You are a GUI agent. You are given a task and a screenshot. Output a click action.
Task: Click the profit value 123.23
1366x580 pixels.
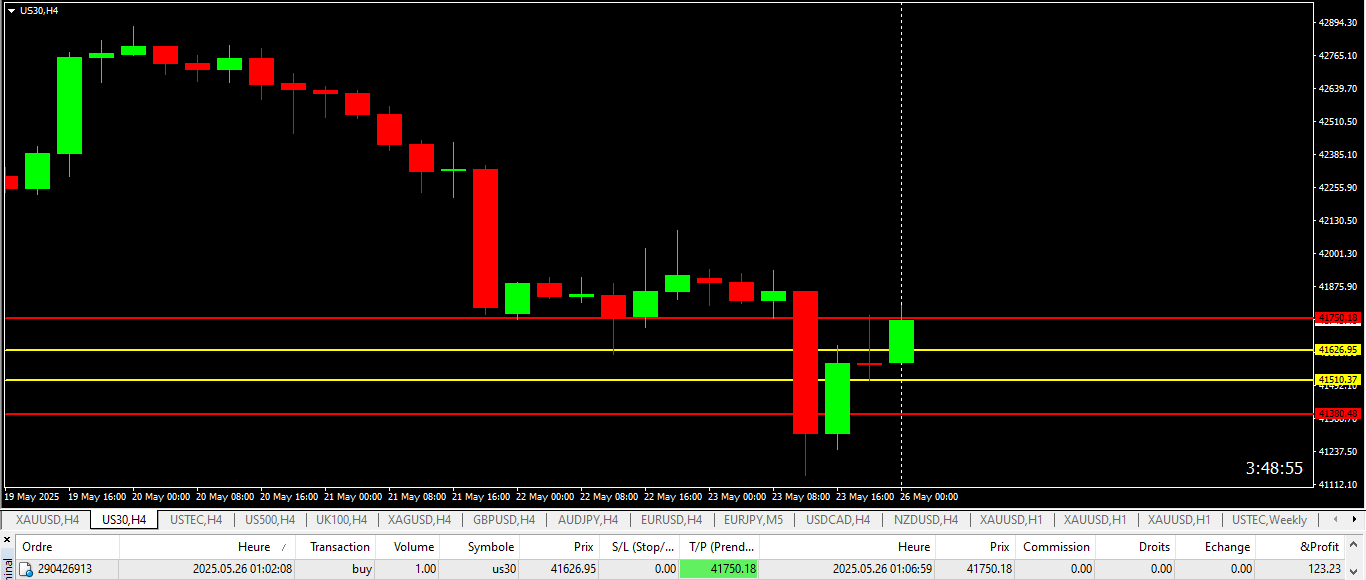pos(1323,569)
